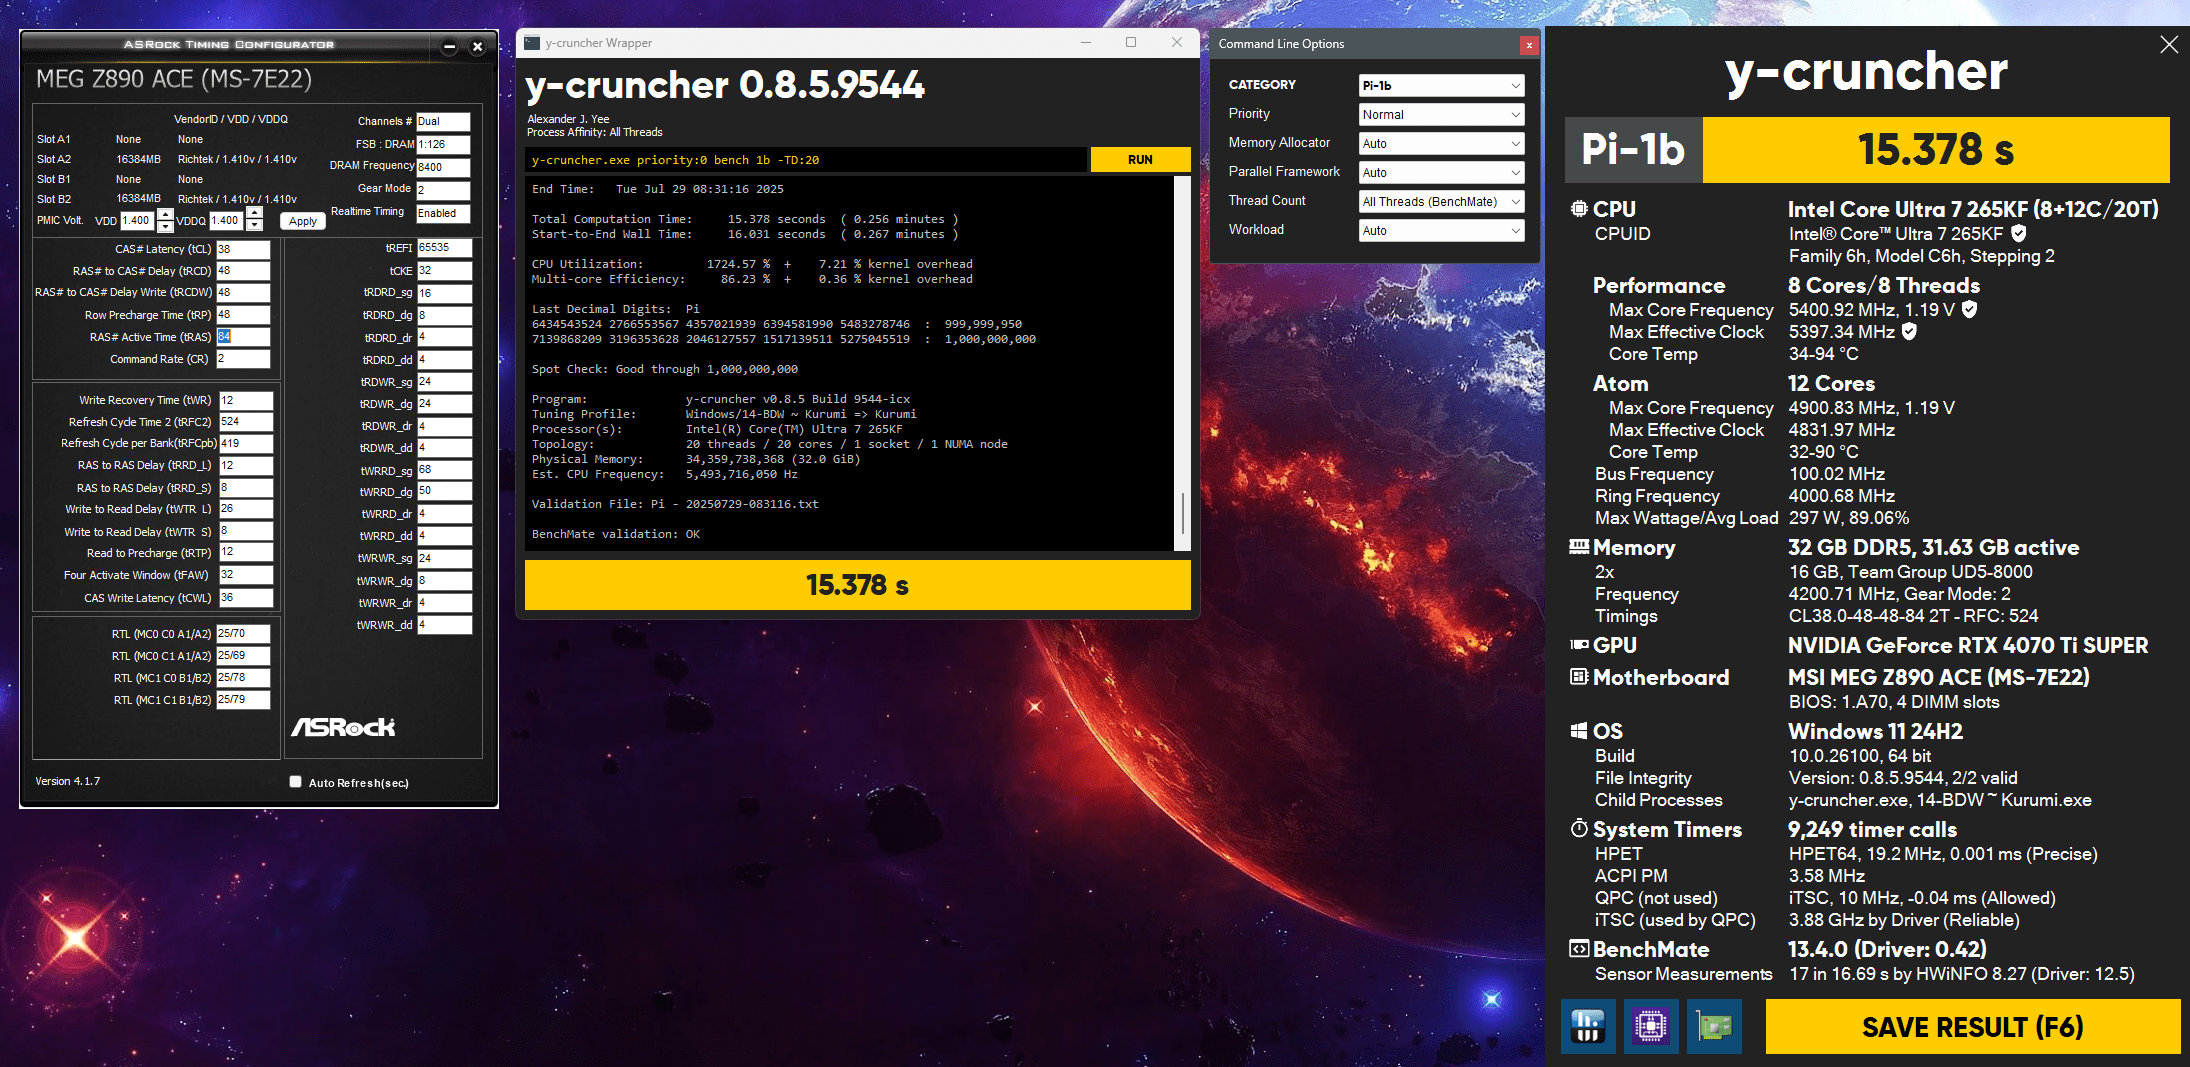Open the HWiNFO sensor icon

click(x=1588, y=1026)
